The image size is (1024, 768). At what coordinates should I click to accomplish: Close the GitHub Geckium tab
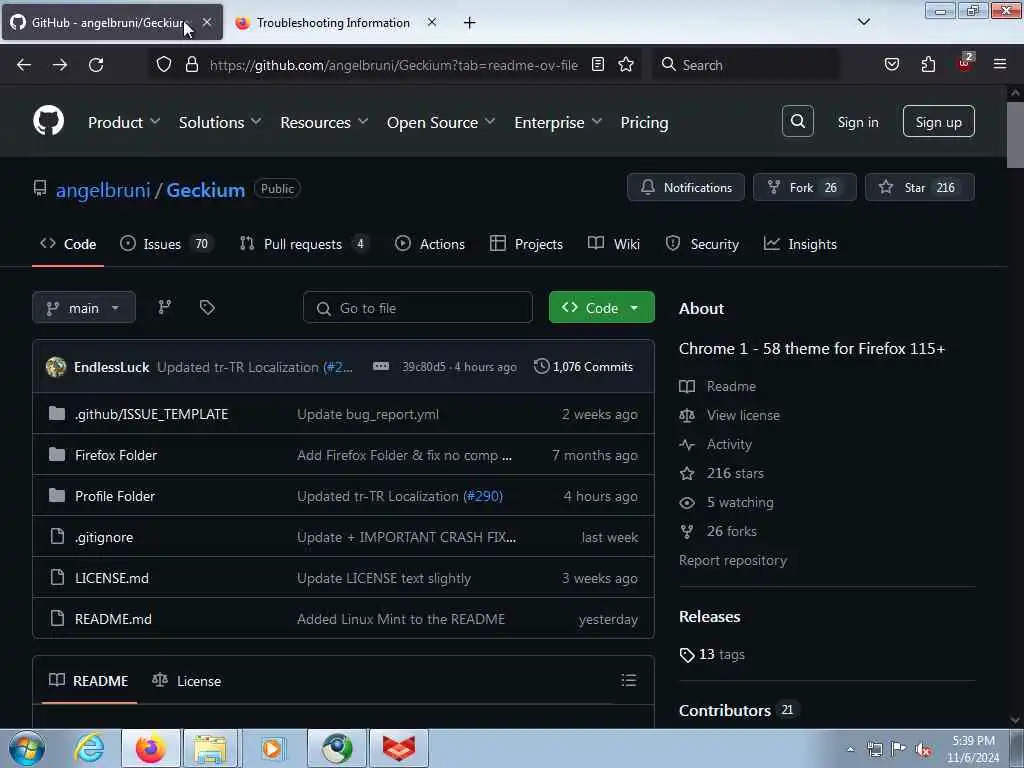[x=207, y=22]
